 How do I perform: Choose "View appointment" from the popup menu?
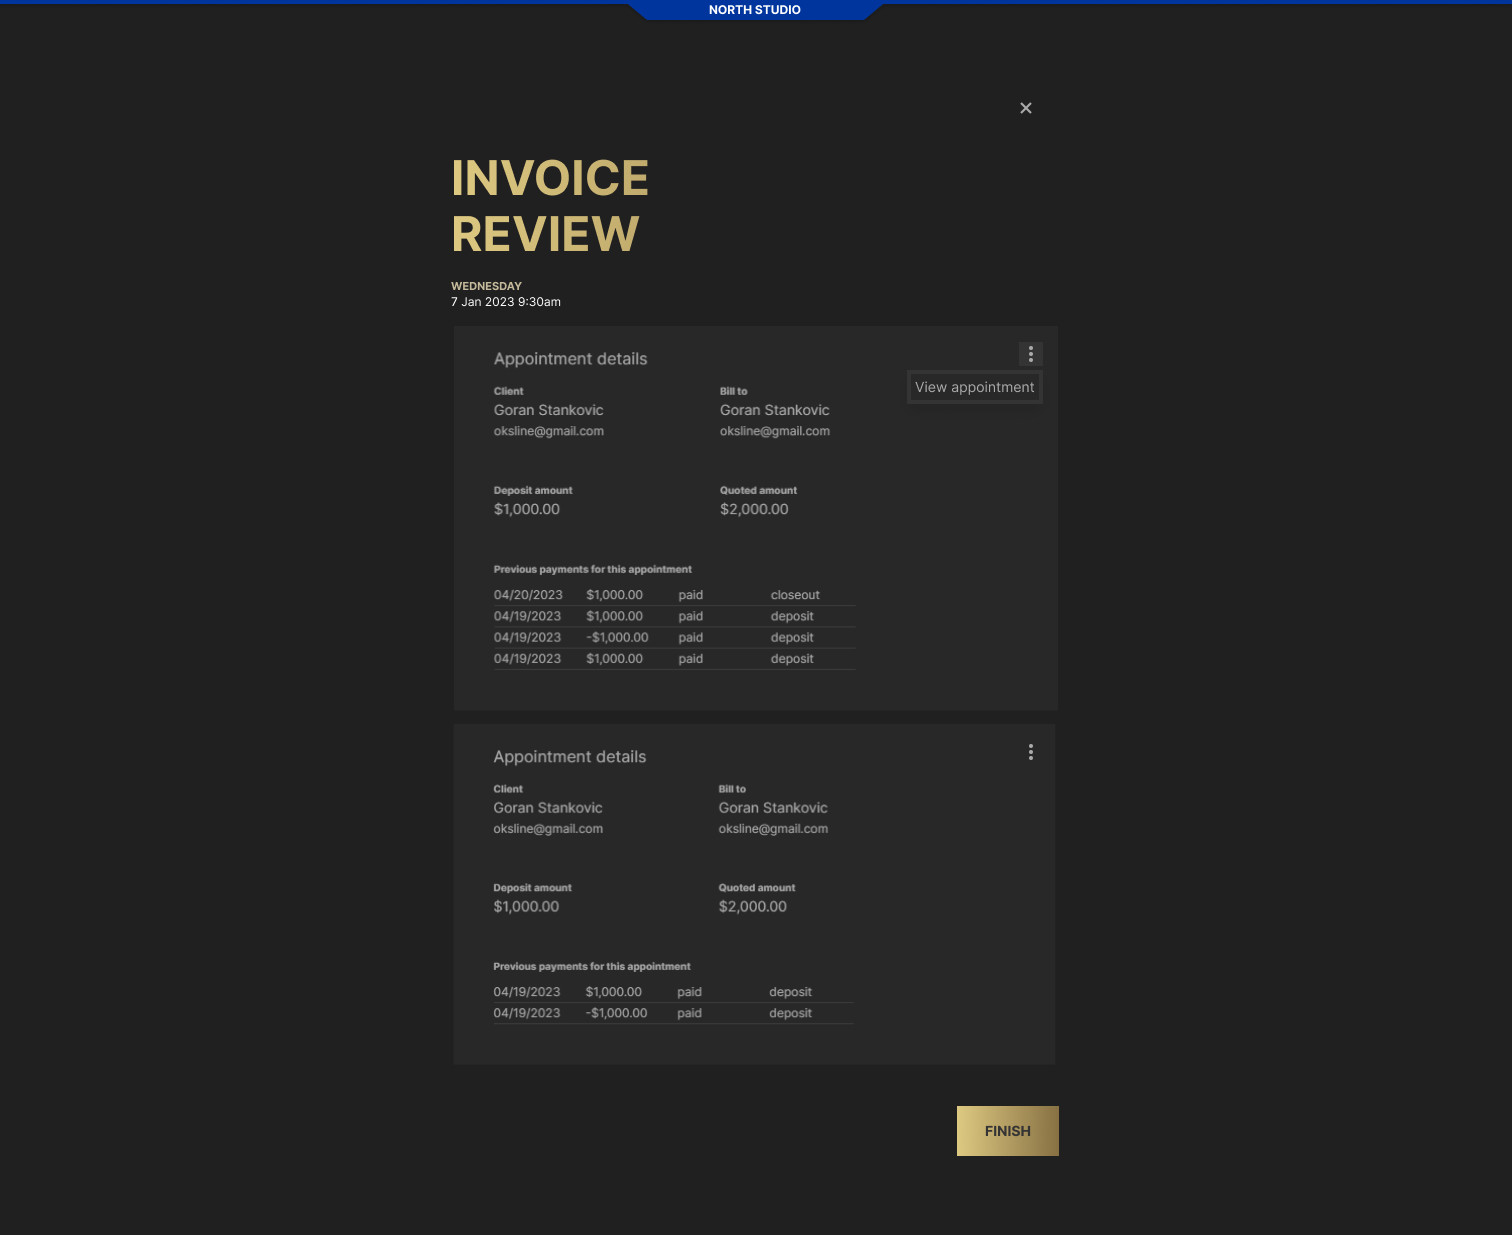click(975, 387)
